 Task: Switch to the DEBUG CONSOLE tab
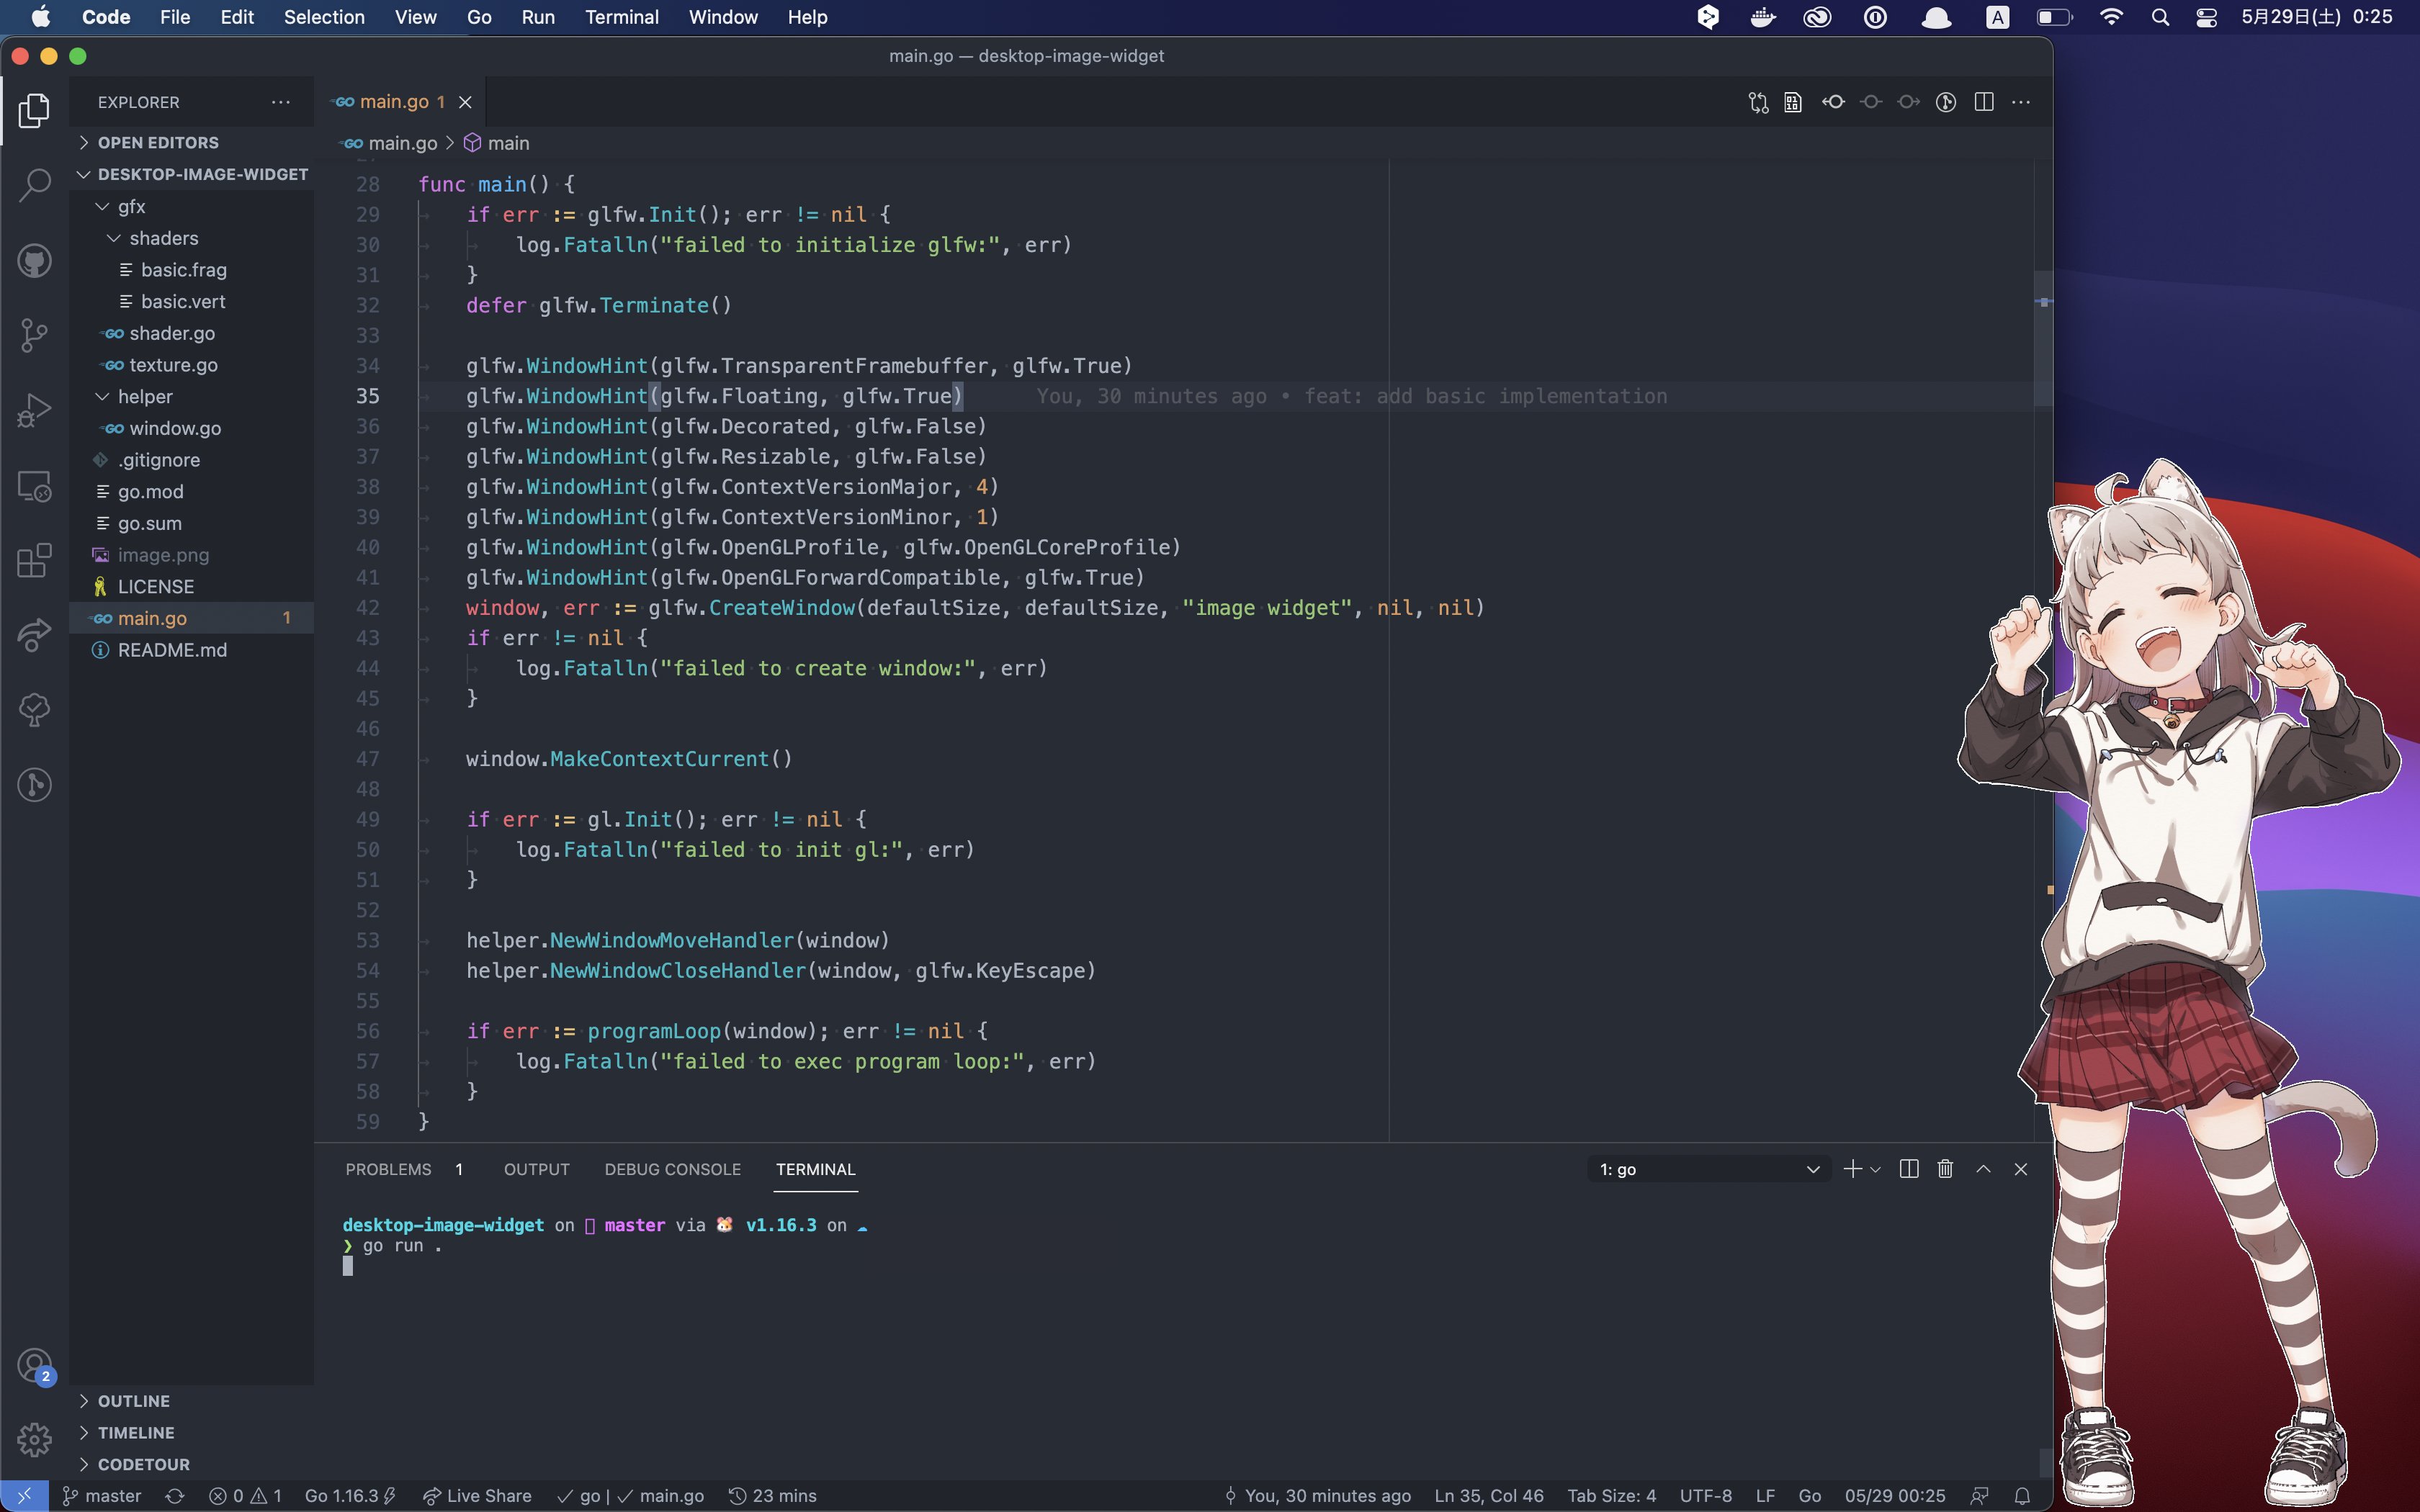672,1169
